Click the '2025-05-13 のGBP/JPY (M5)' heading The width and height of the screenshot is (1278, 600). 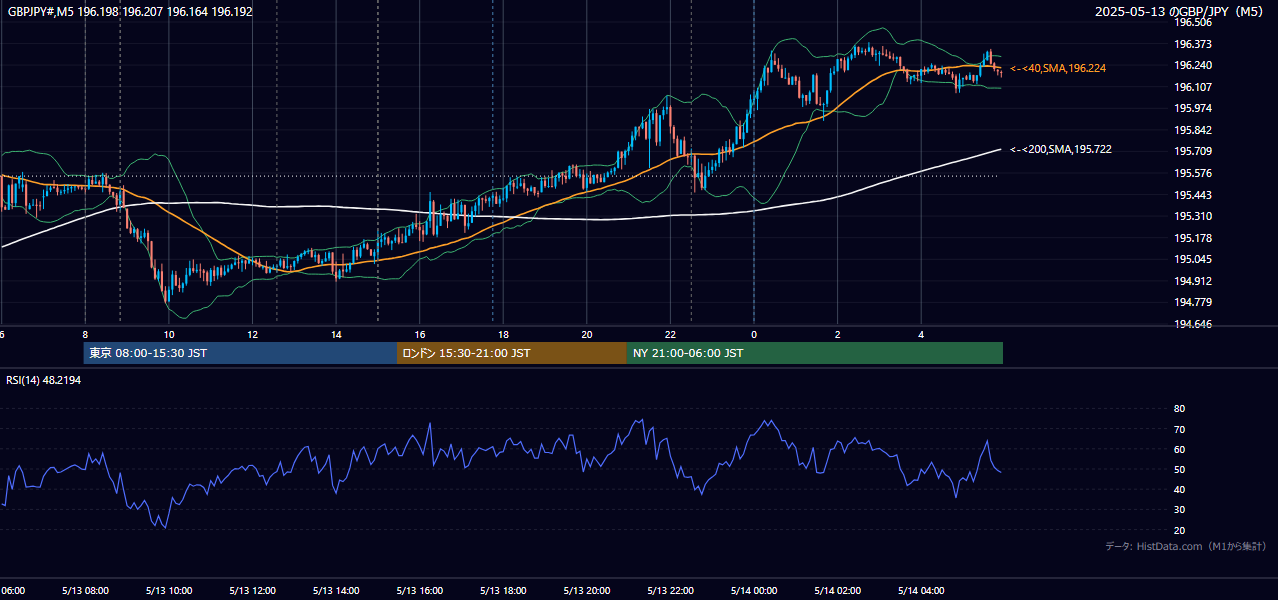pos(1181,12)
